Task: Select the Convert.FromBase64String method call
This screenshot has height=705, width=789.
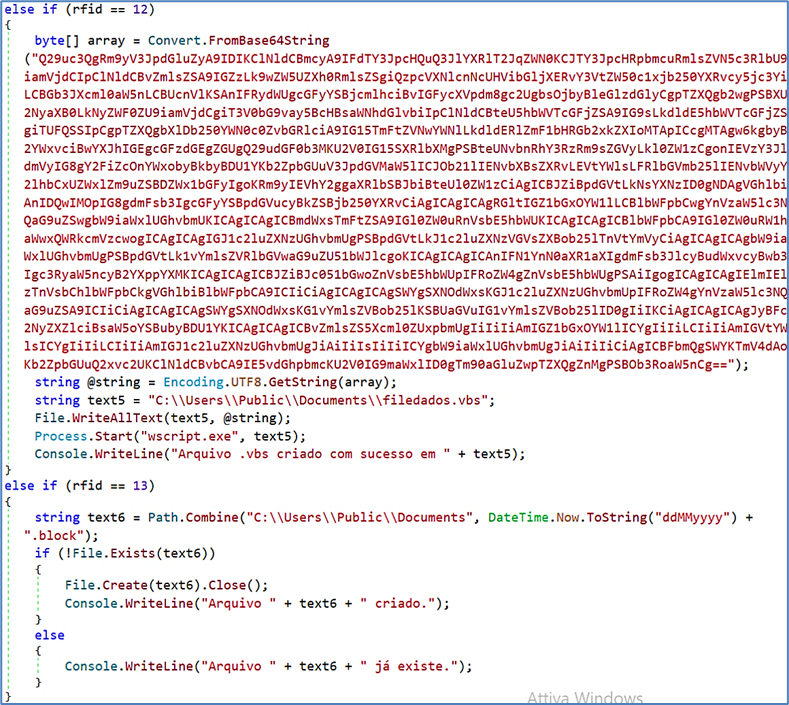Action: tap(239, 41)
